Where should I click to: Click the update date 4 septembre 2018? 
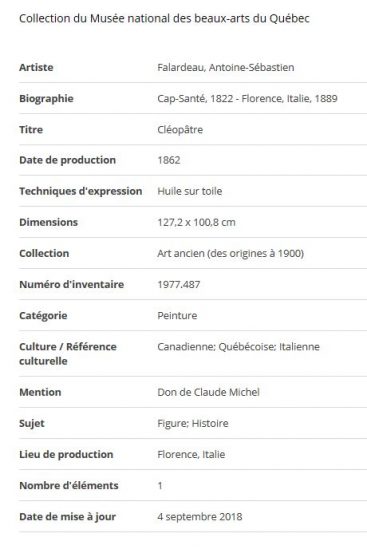(x=200, y=517)
